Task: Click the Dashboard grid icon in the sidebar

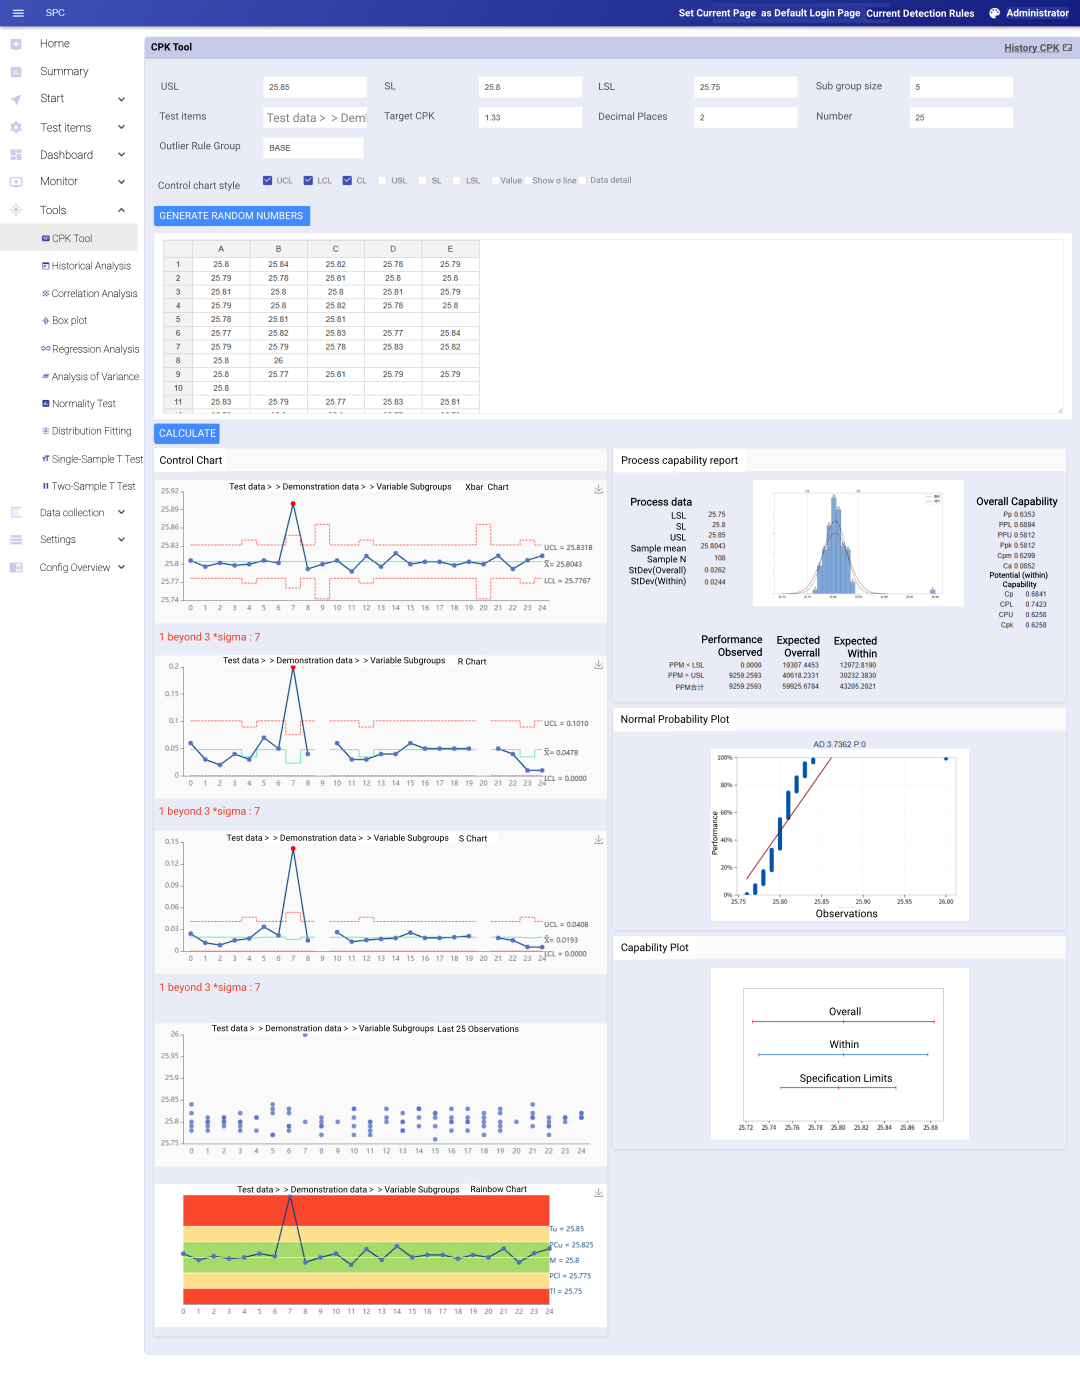Action: (x=16, y=155)
